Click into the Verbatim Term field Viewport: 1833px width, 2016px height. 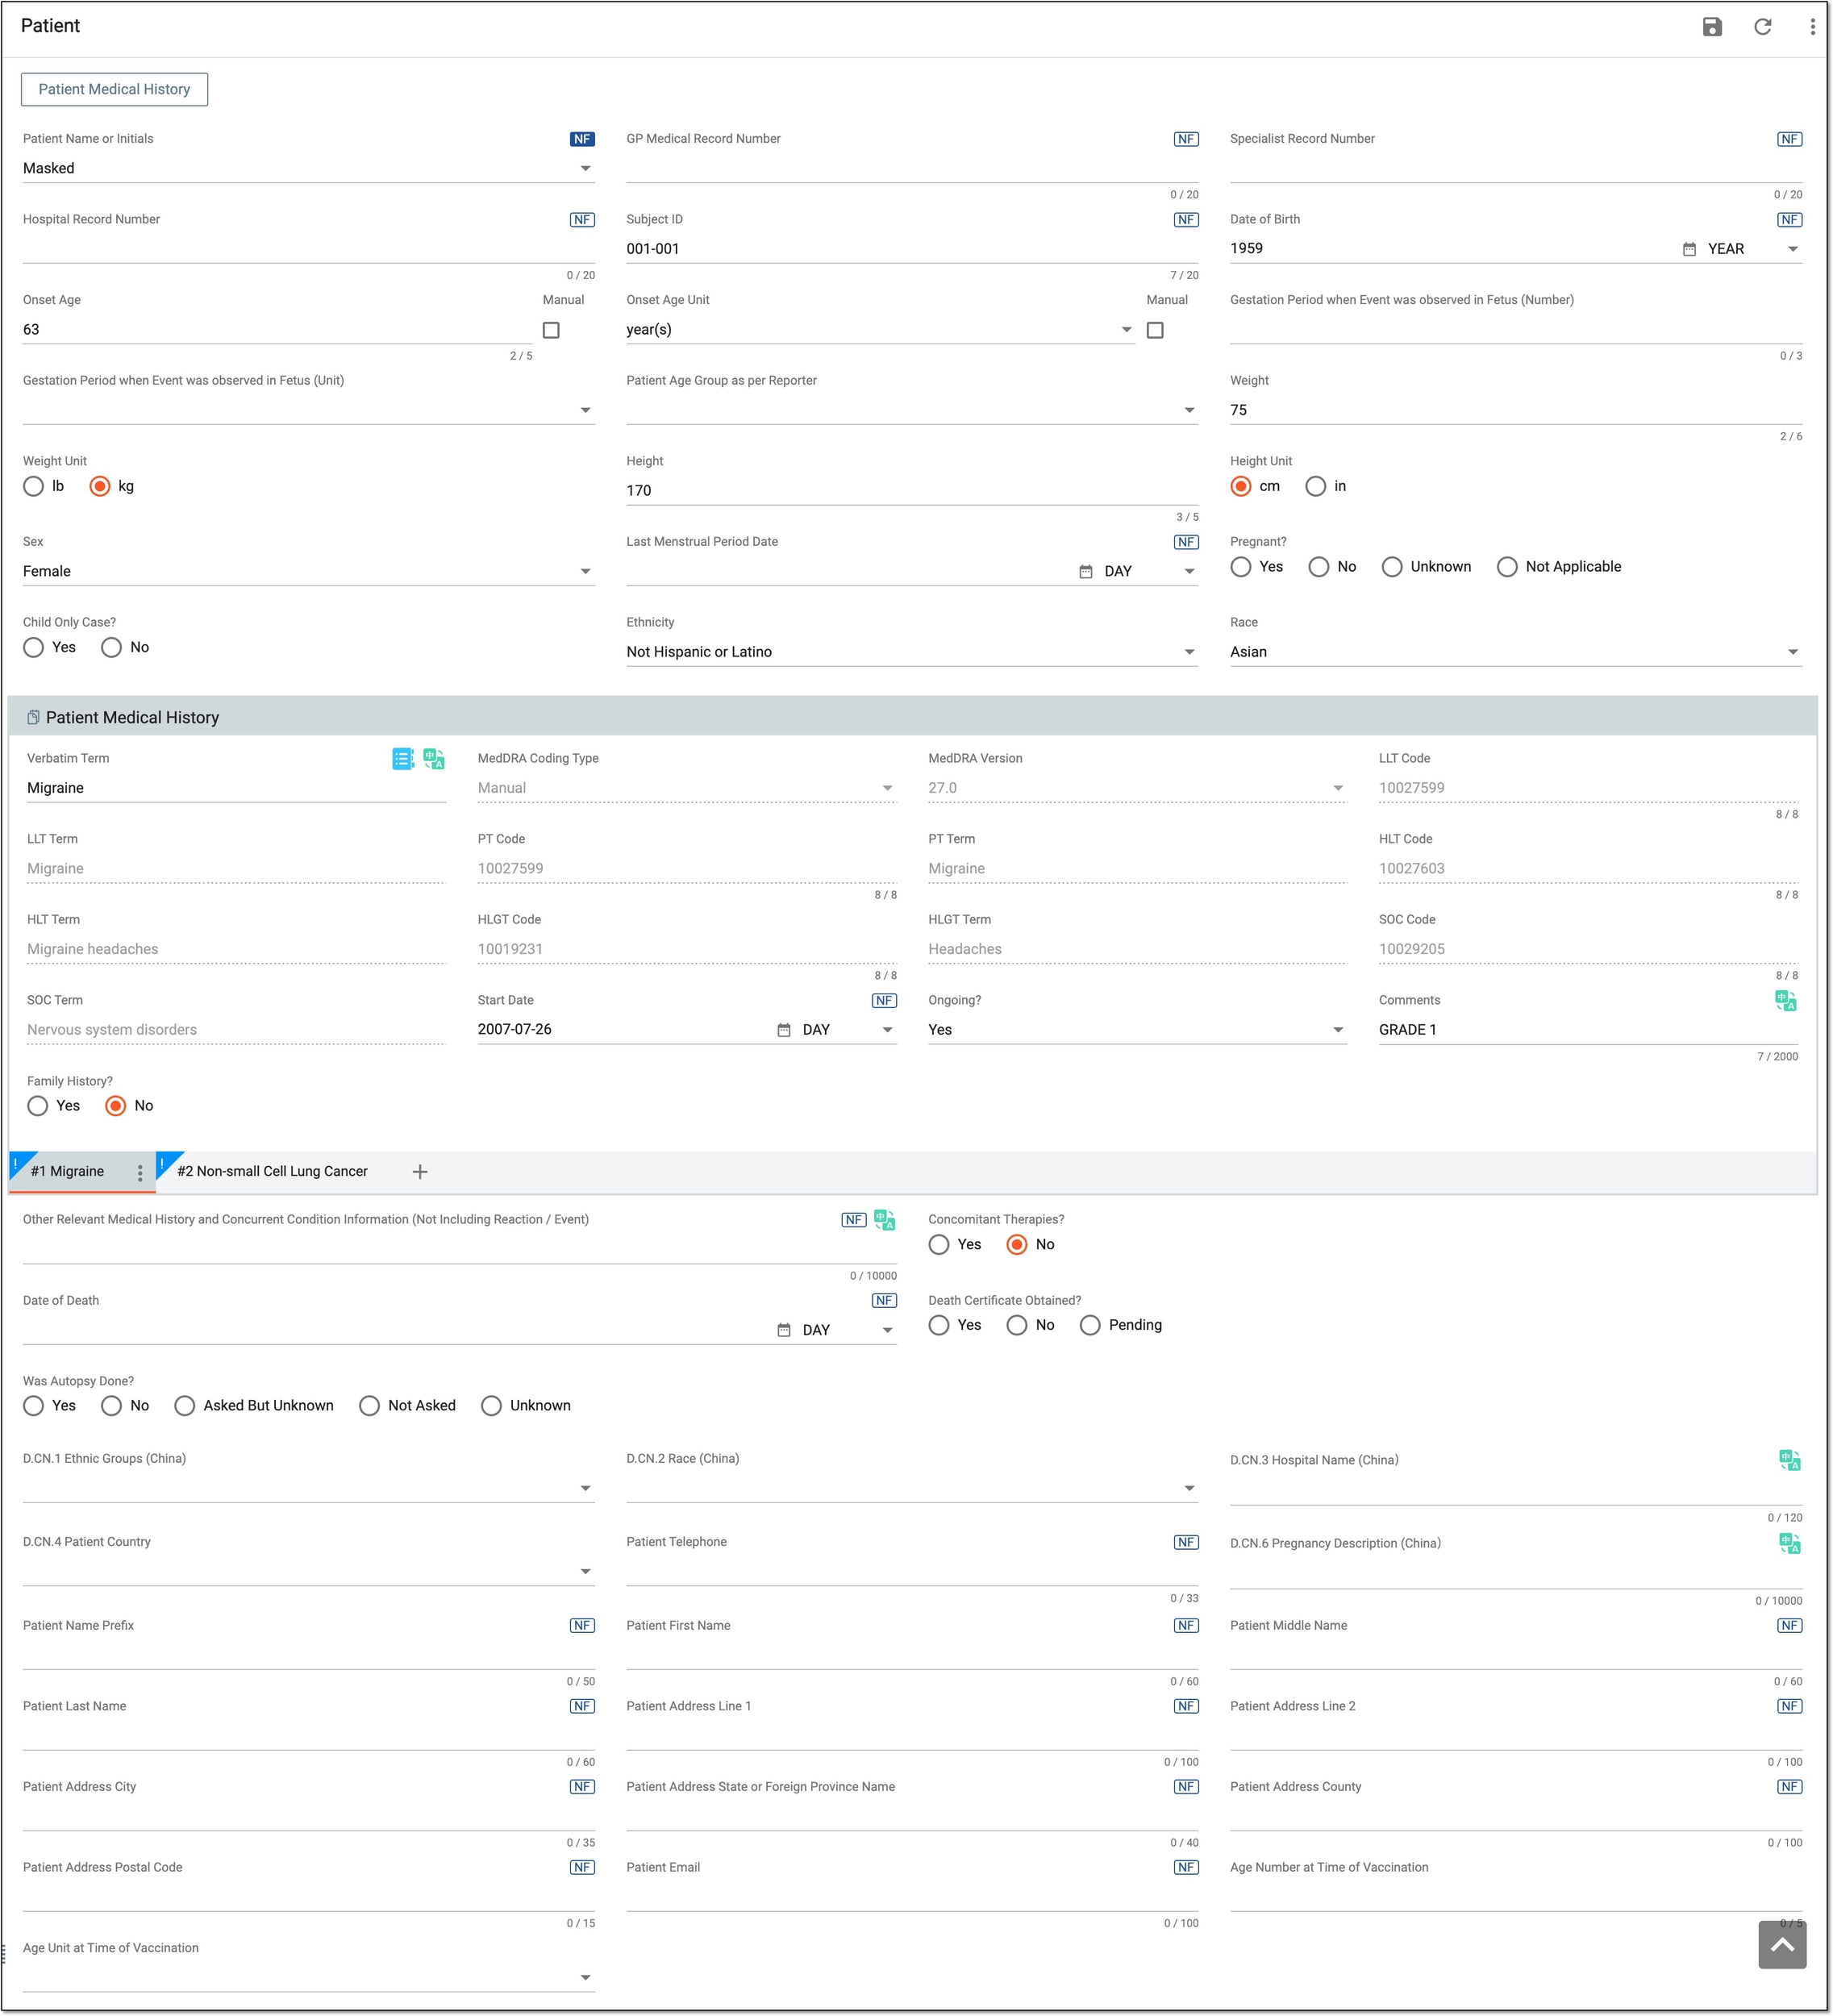pos(236,789)
